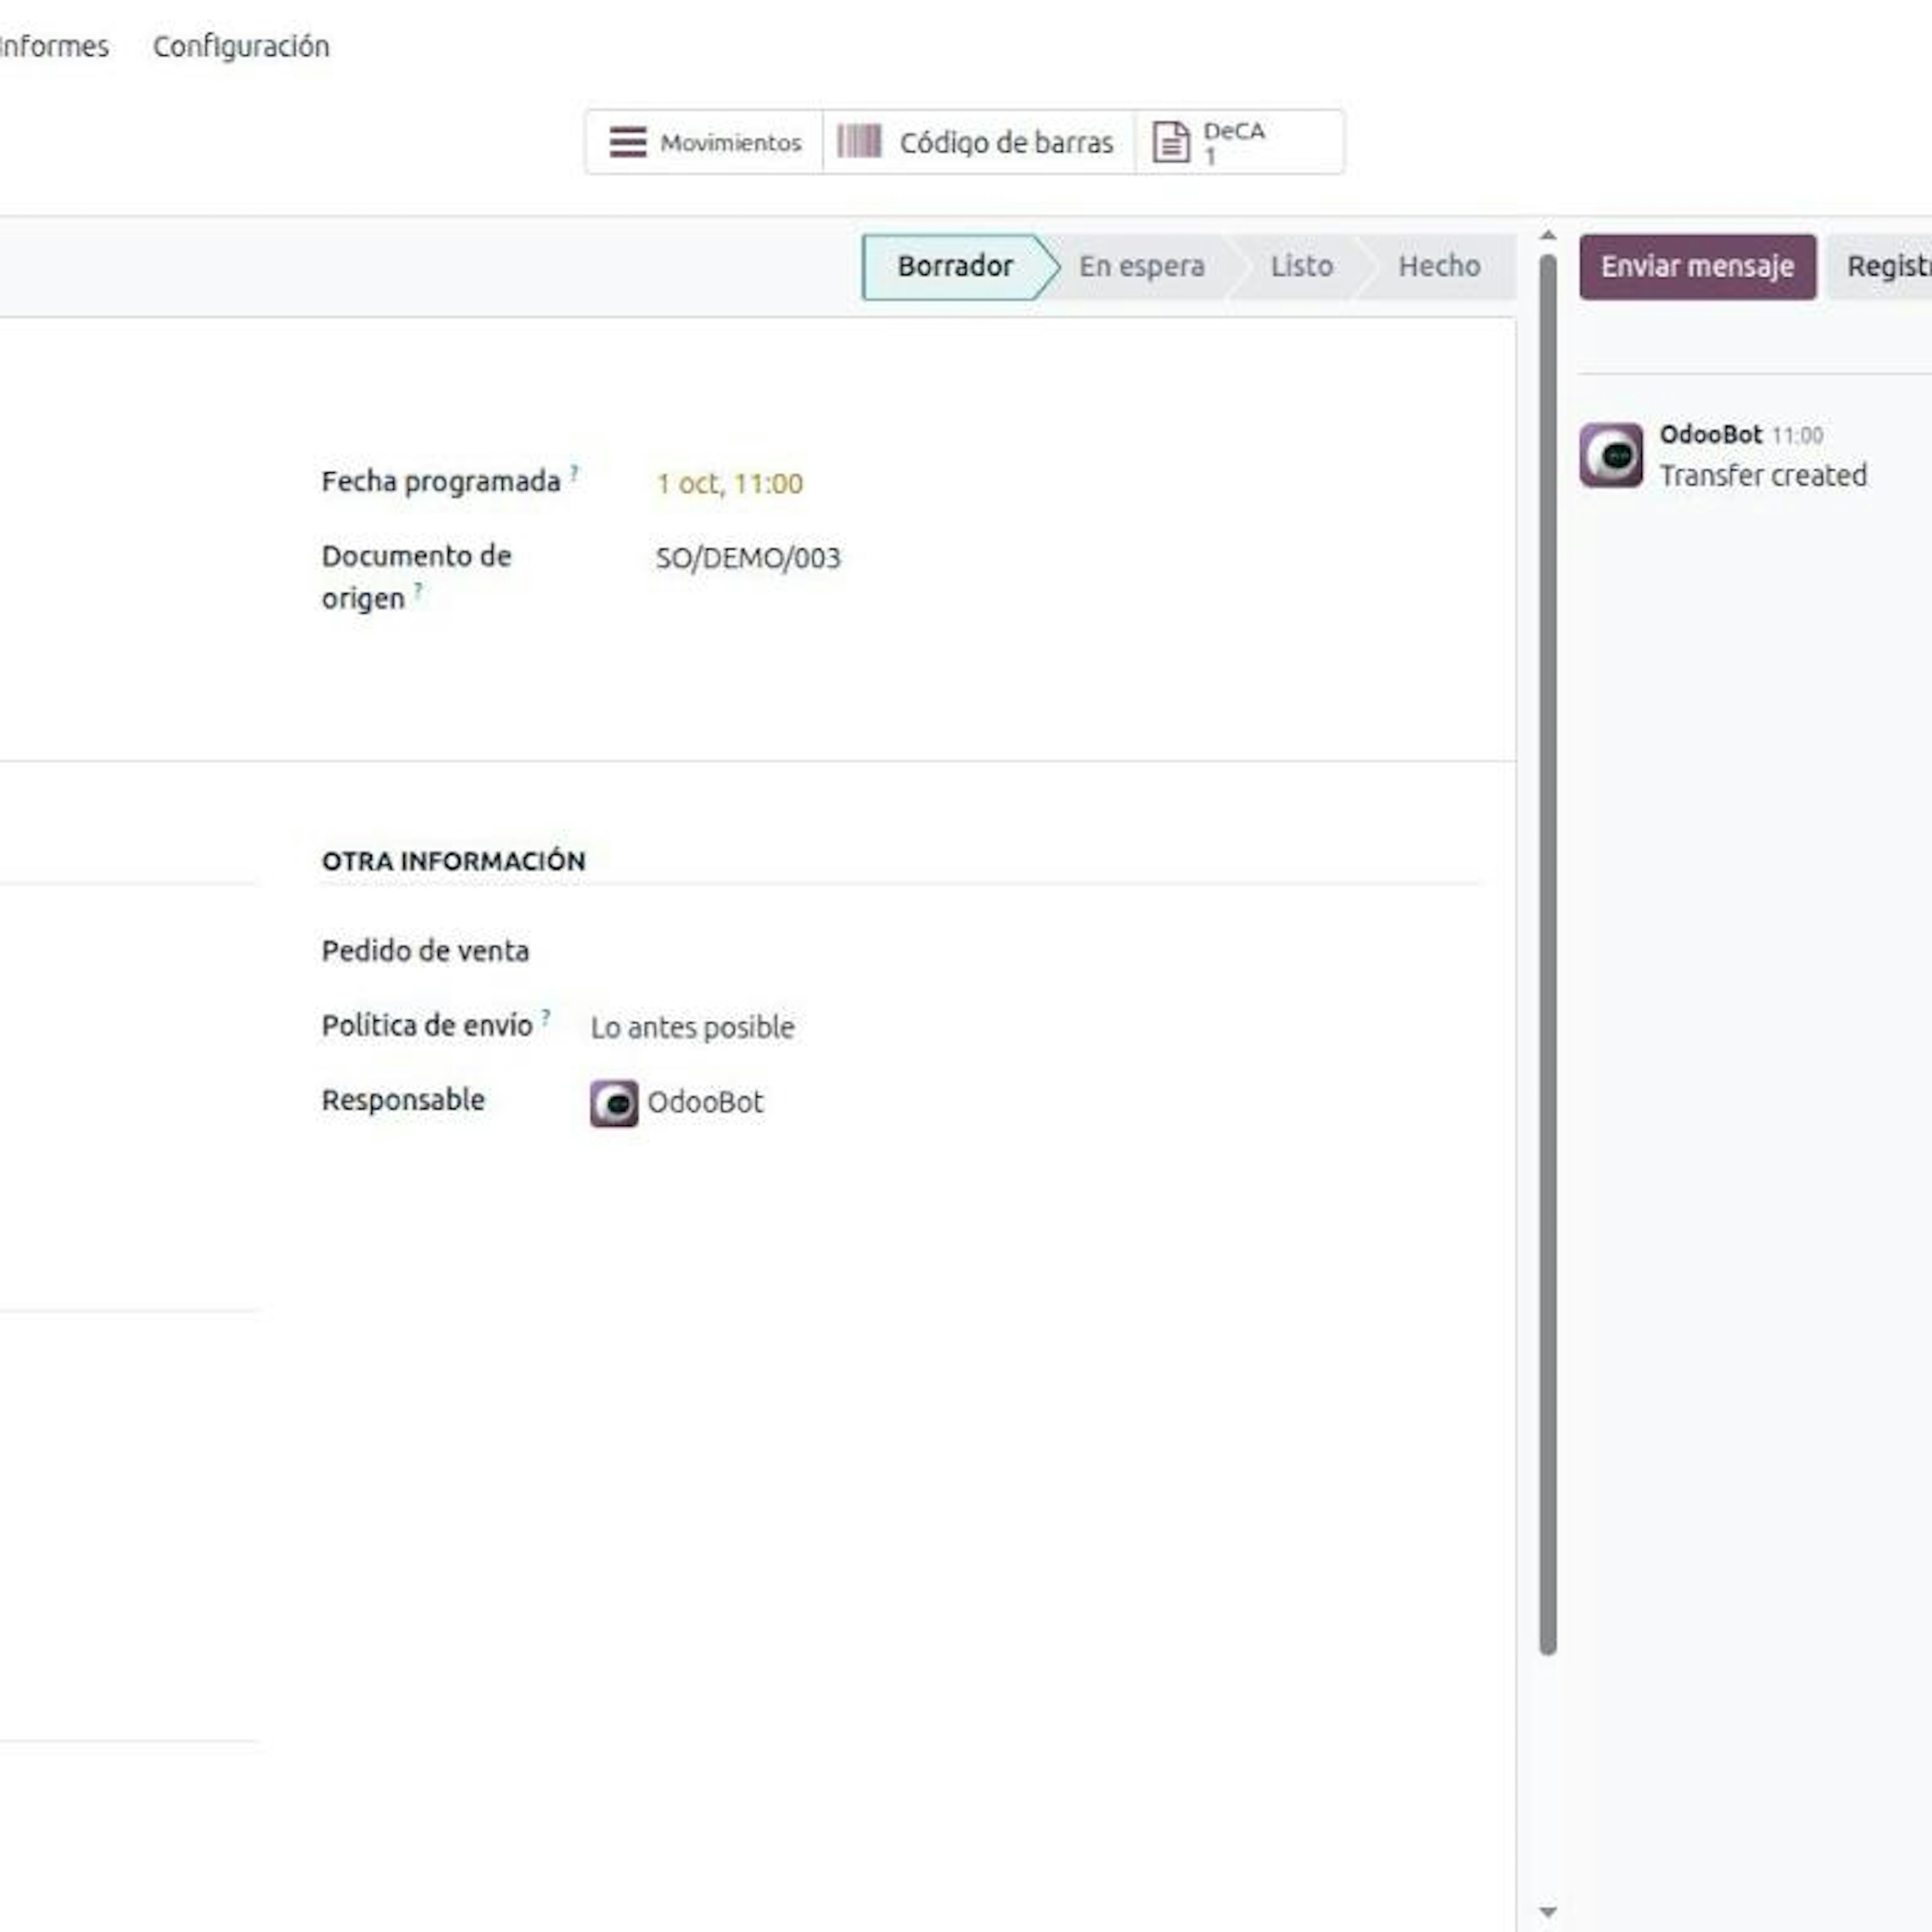Image resolution: width=1932 pixels, height=1932 pixels.
Task: Open the Configuración menu
Action: (241, 46)
